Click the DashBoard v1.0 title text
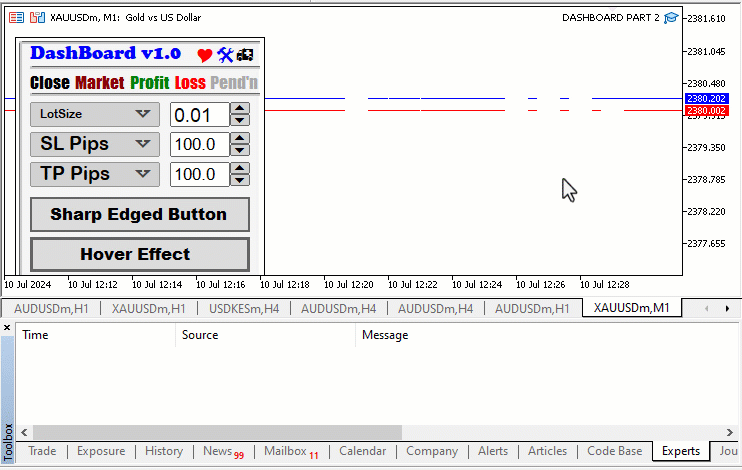Viewport: 742px width, 470px height. pos(106,53)
